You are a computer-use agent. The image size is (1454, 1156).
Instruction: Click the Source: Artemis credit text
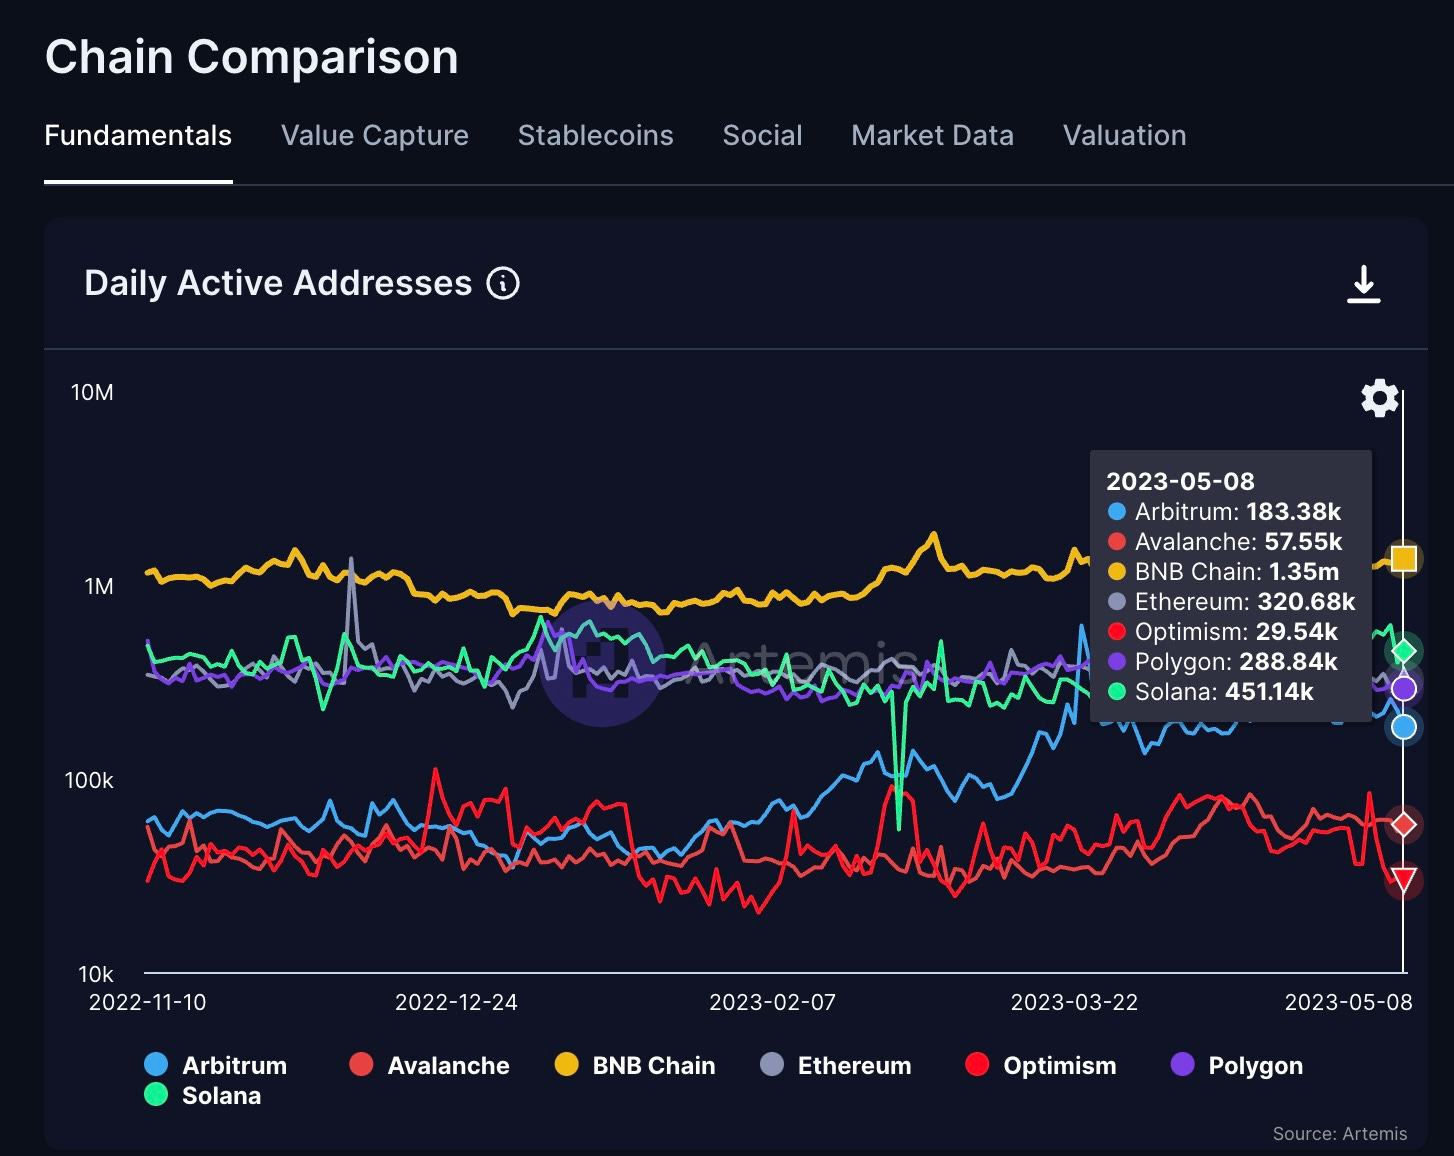pos(1340,1133)
